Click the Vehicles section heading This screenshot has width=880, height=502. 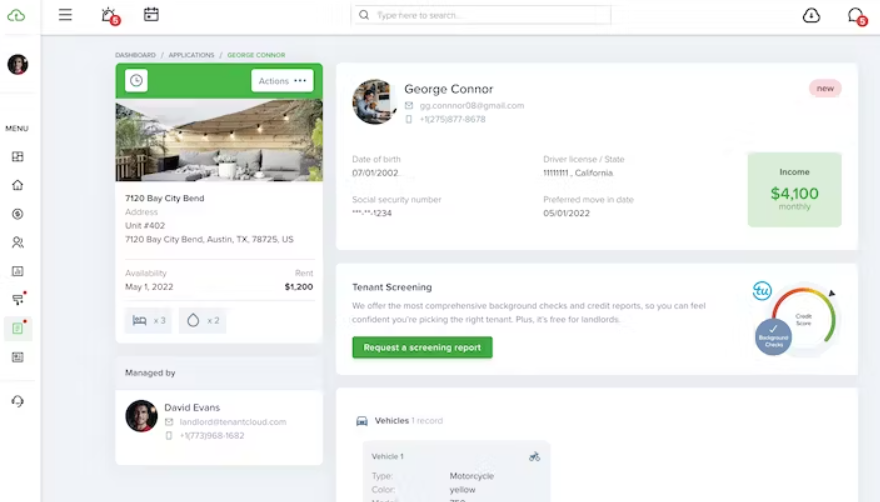point(392,421)
